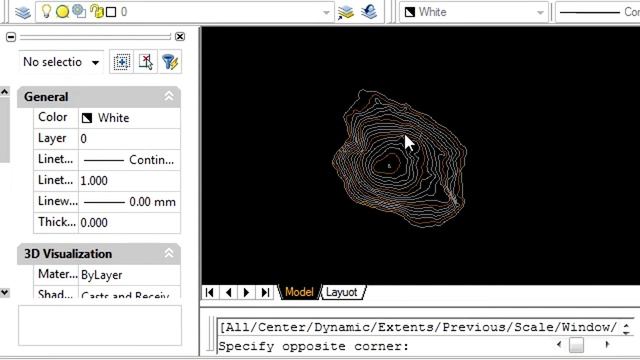This screenshot has height=360, width=640.
Task: Go to previous layout tab arrow
Action: pos(229,292)
